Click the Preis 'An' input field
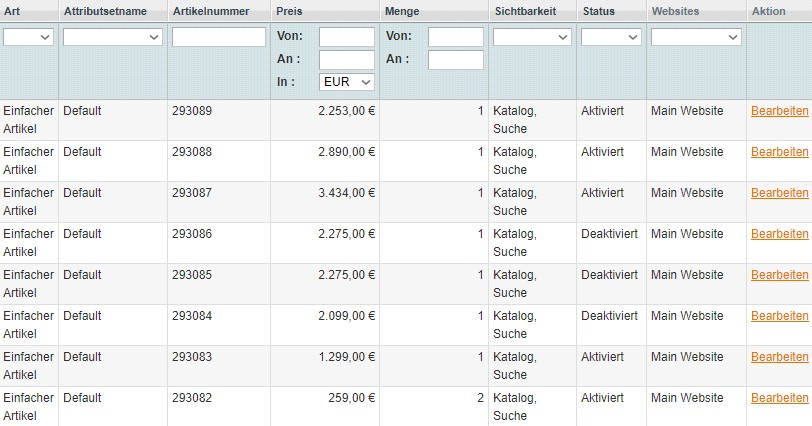Viewport: 812px width, 426px height. [x=346, y=60]
